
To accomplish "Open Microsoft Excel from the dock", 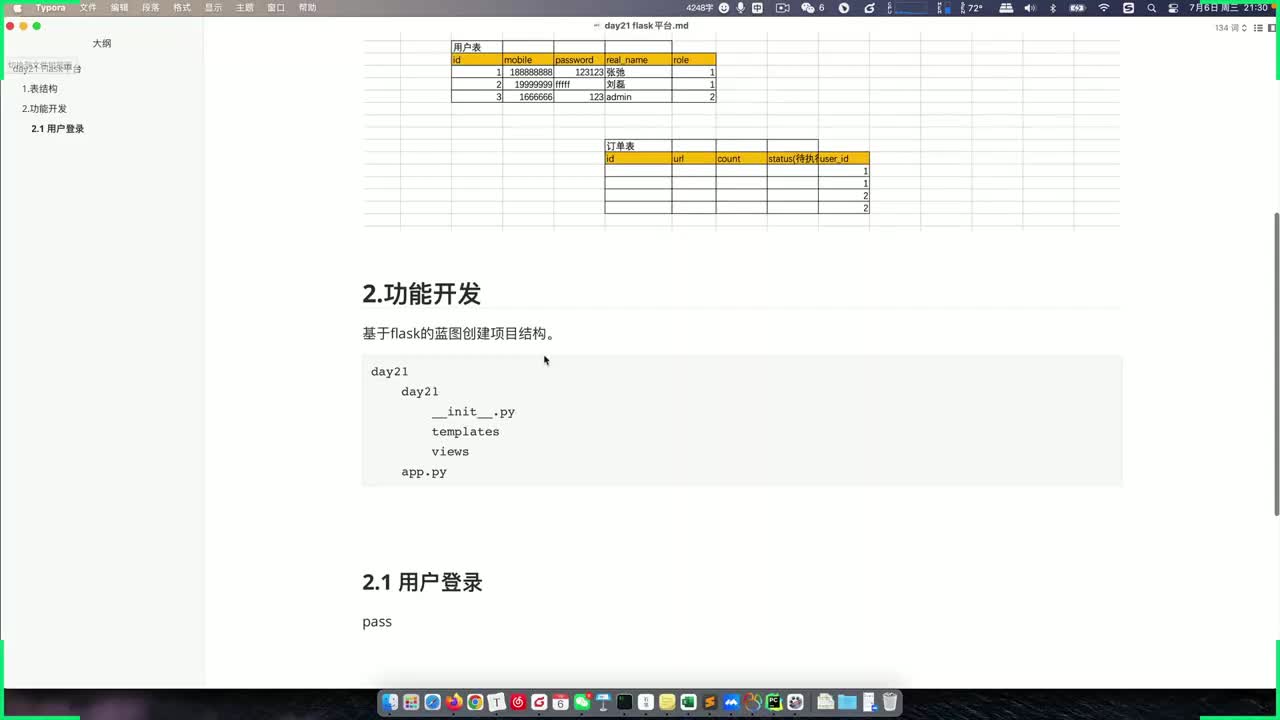I will pyautogui.click(x=688, y=702).
